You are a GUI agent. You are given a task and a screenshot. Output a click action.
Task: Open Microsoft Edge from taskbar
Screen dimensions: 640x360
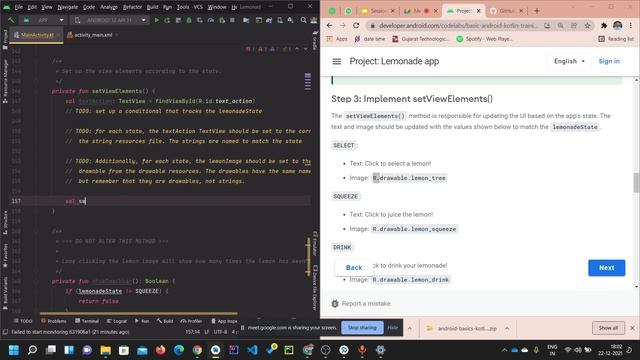179,350
